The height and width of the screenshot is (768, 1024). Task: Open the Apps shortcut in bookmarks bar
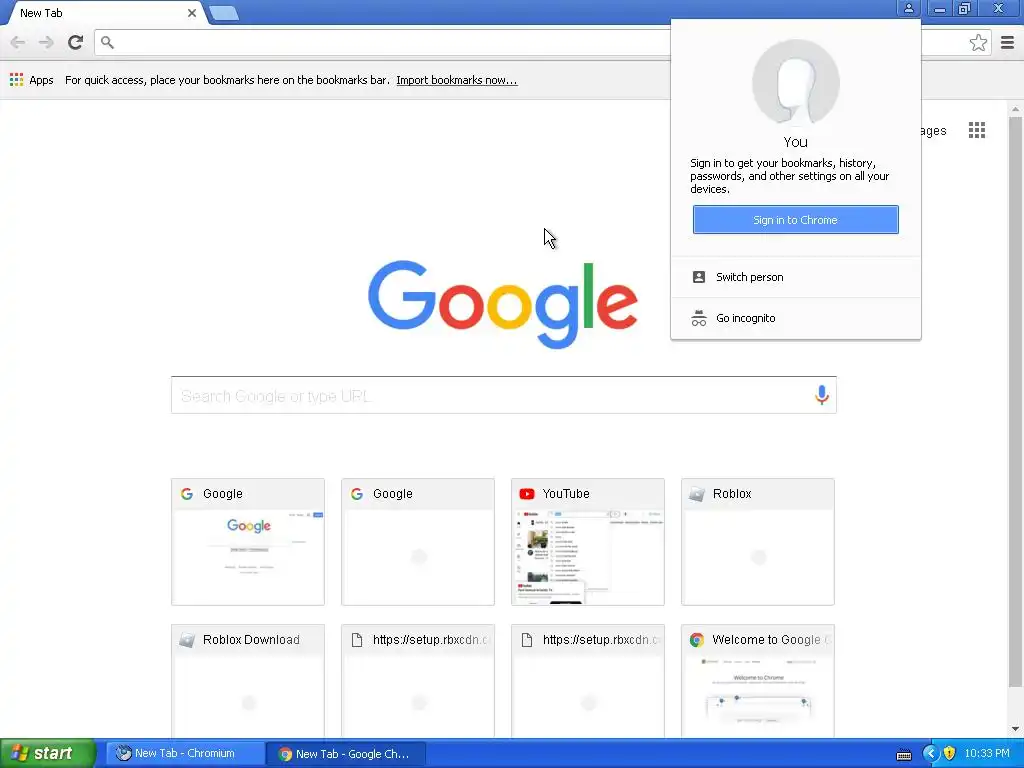(x=31, y=80)
